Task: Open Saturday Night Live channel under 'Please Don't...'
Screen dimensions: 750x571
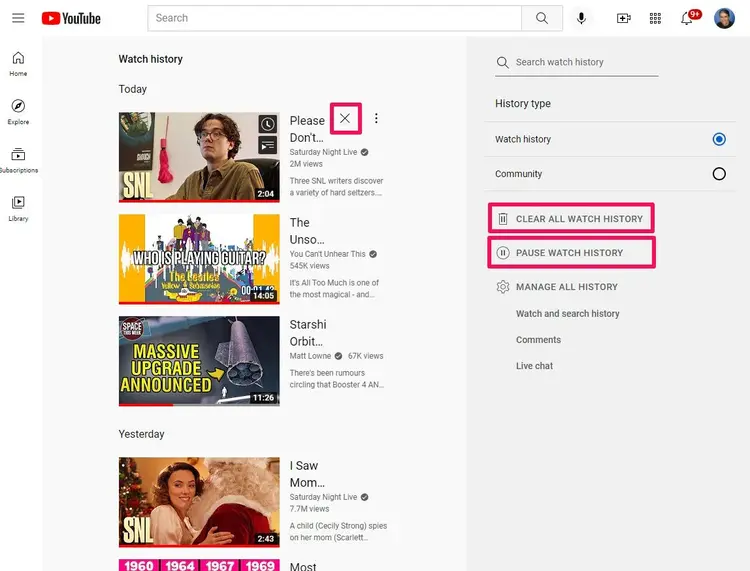Action: pyautogui.click(x=323, y=152)
